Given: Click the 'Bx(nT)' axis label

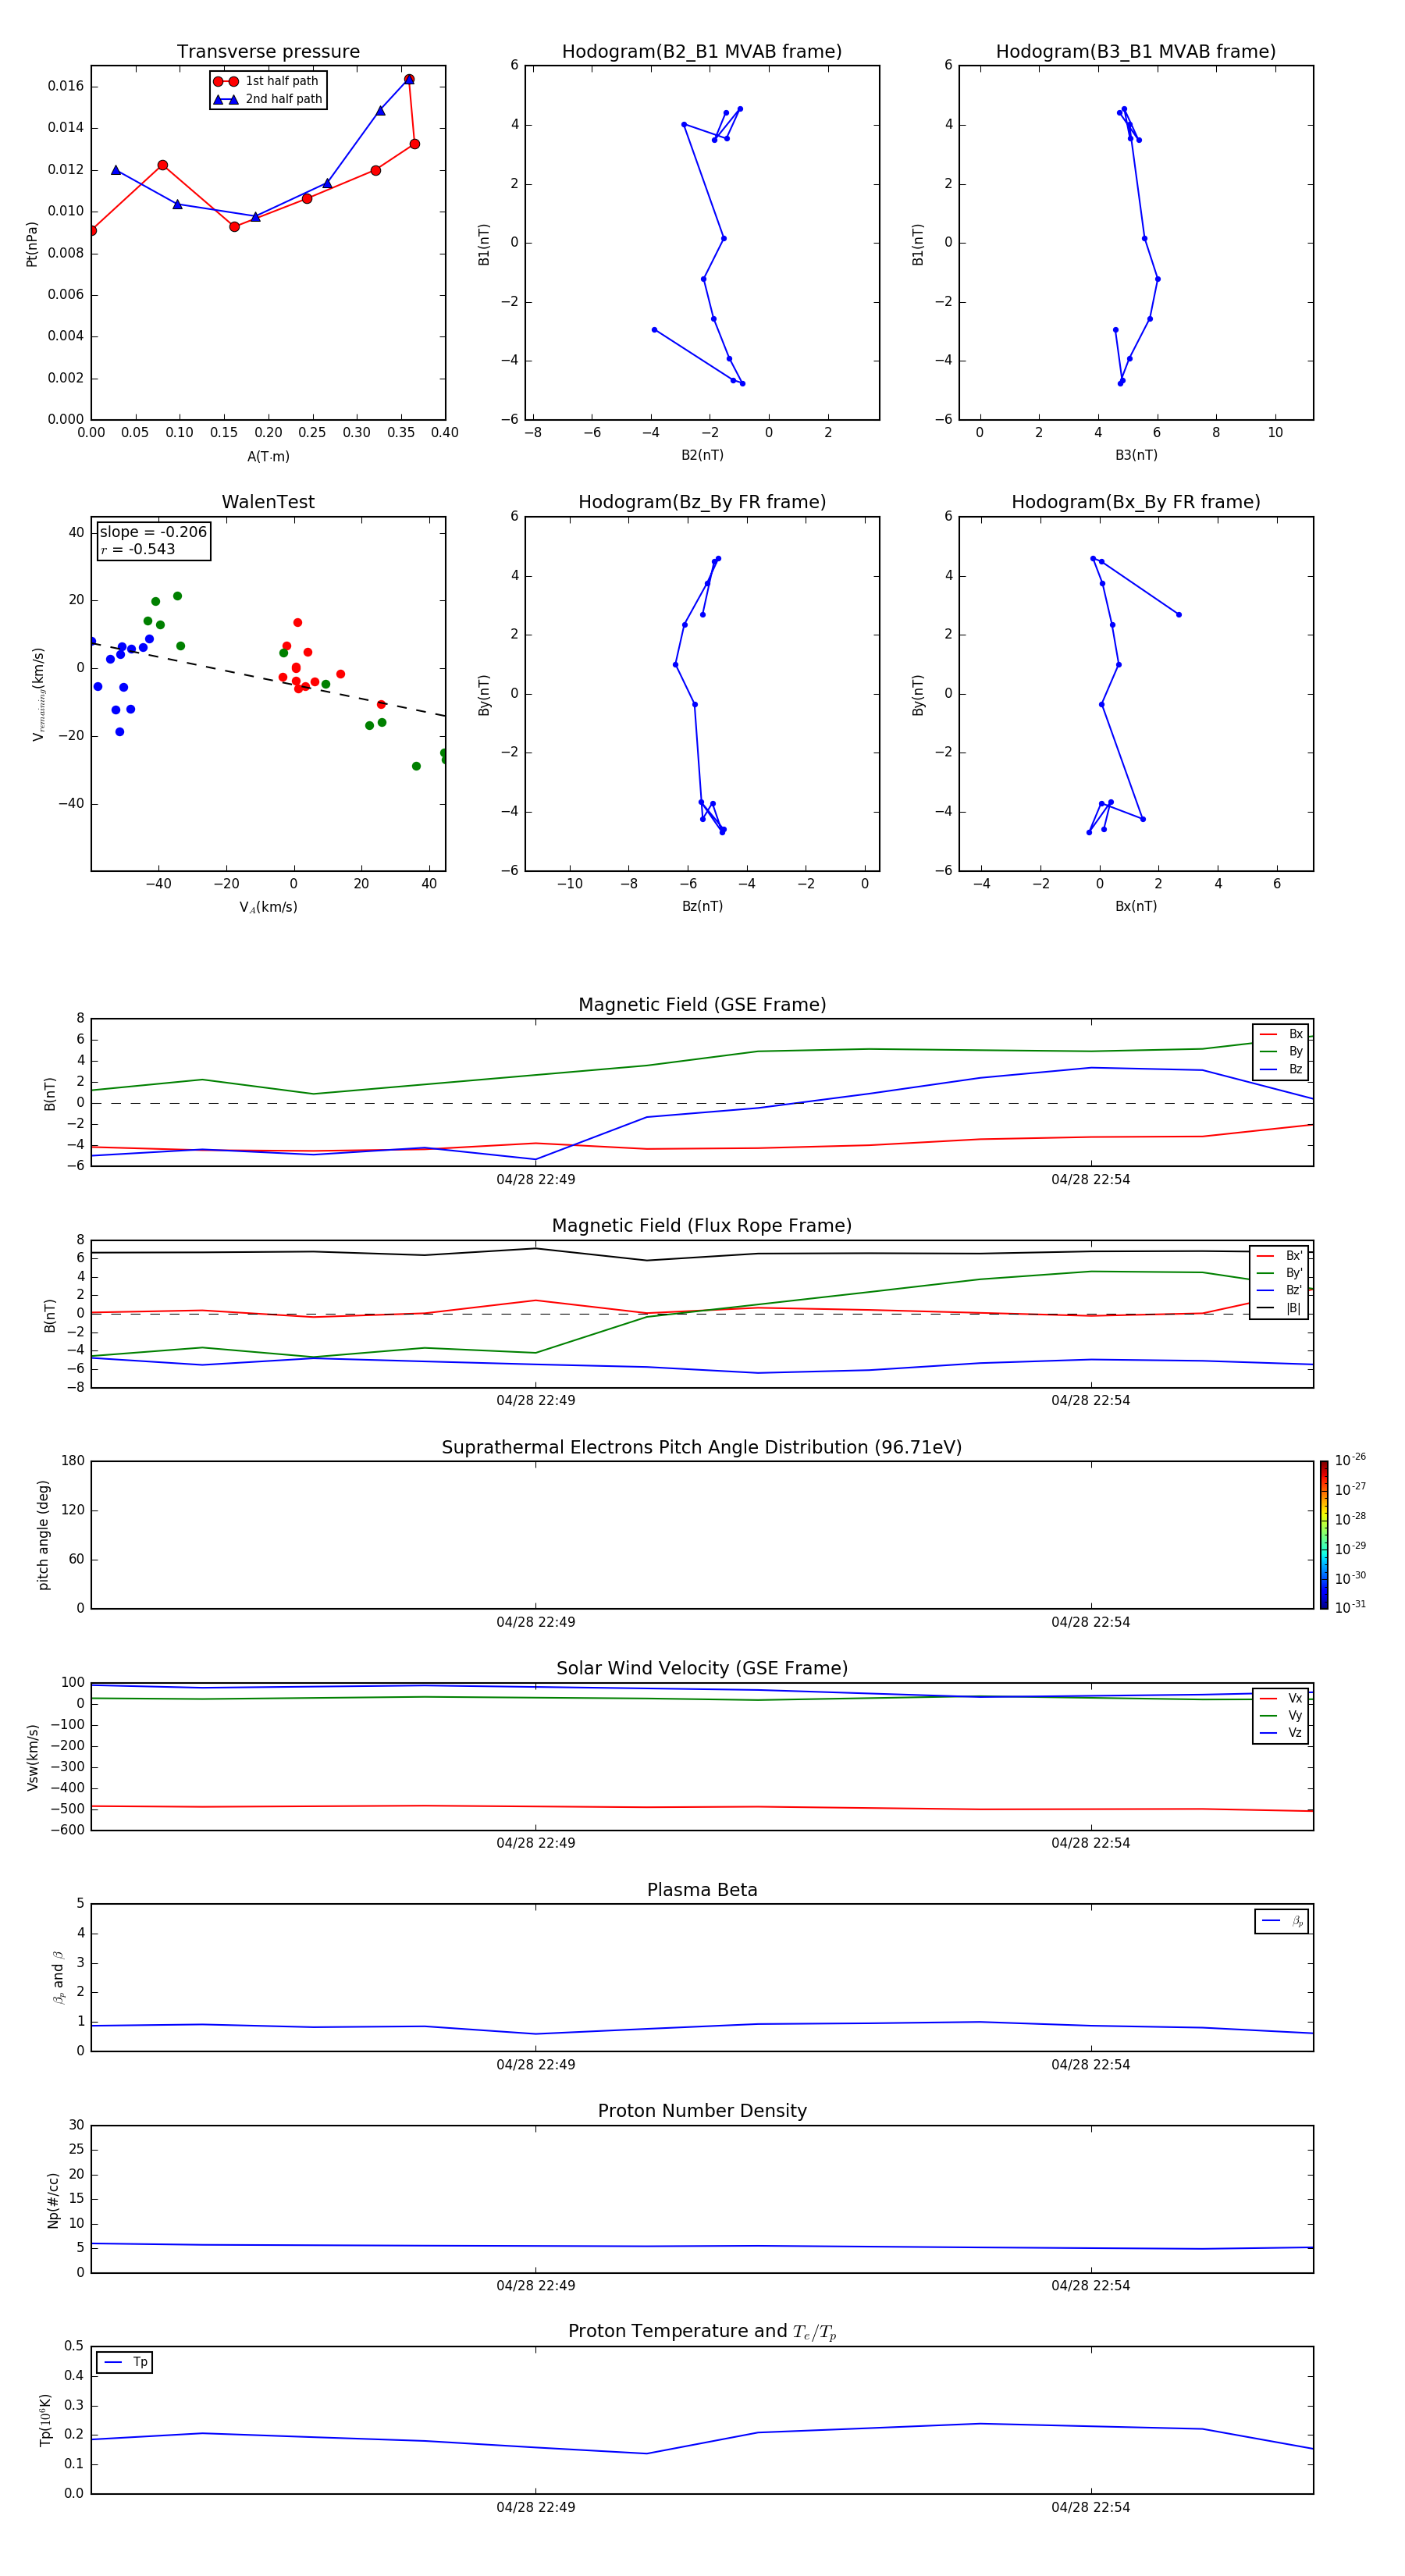Looking at the screenshot, I should coord(1136,906).
